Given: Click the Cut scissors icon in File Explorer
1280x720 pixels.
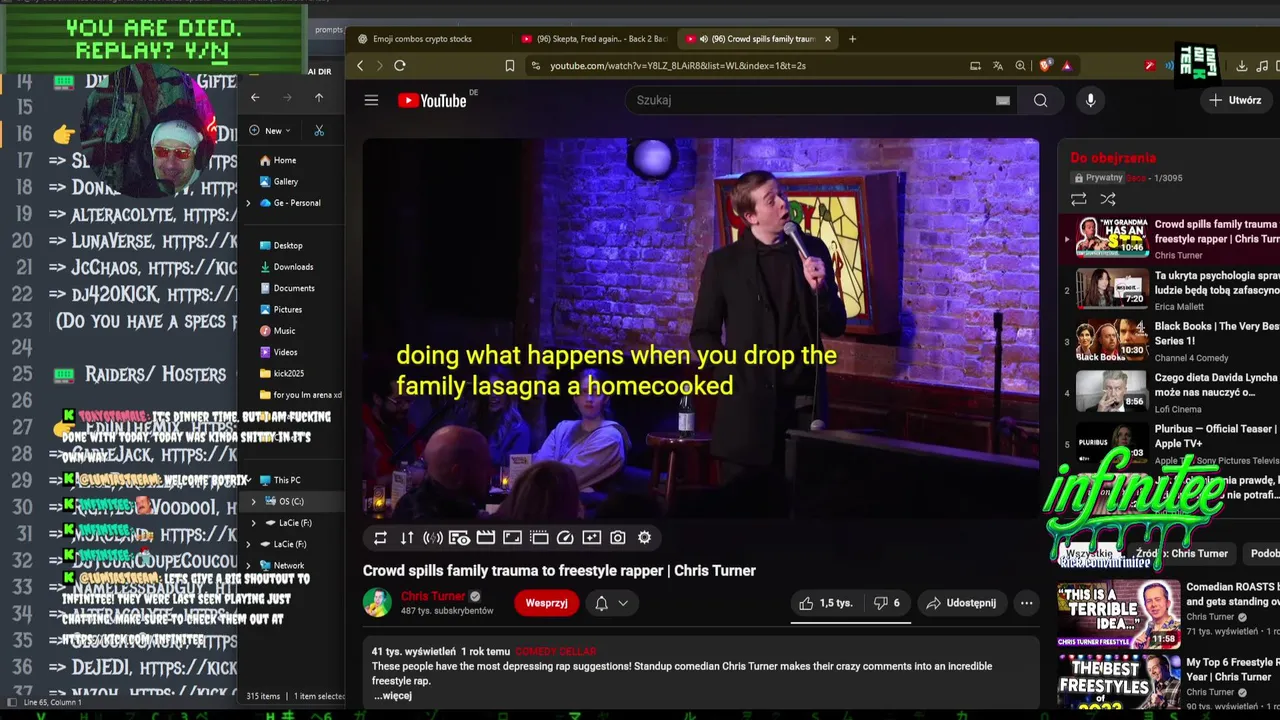Looking at the screenshot, I should (x=319, y=131).
